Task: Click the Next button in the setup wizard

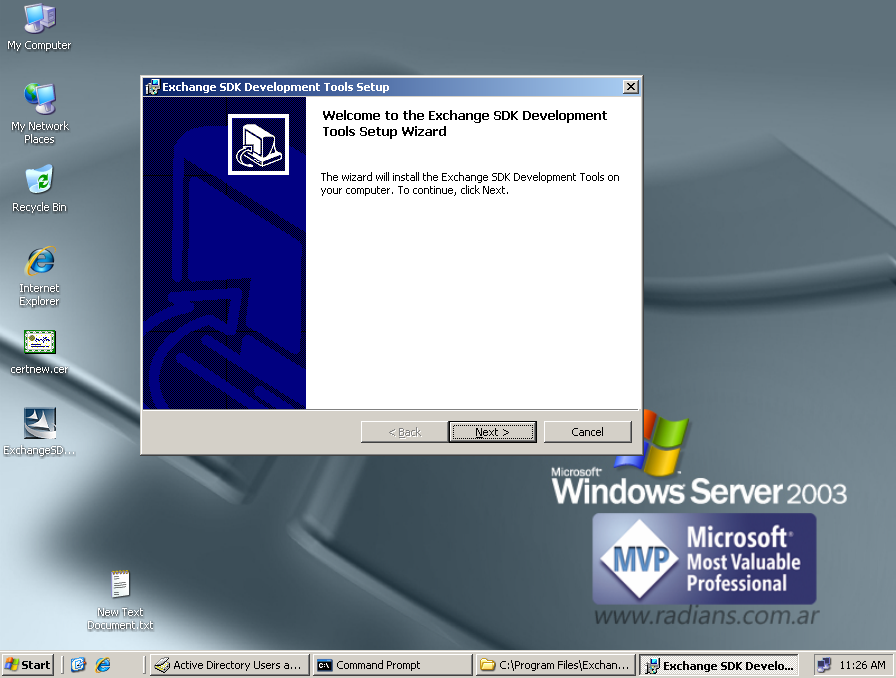Action: pos(492,432)
